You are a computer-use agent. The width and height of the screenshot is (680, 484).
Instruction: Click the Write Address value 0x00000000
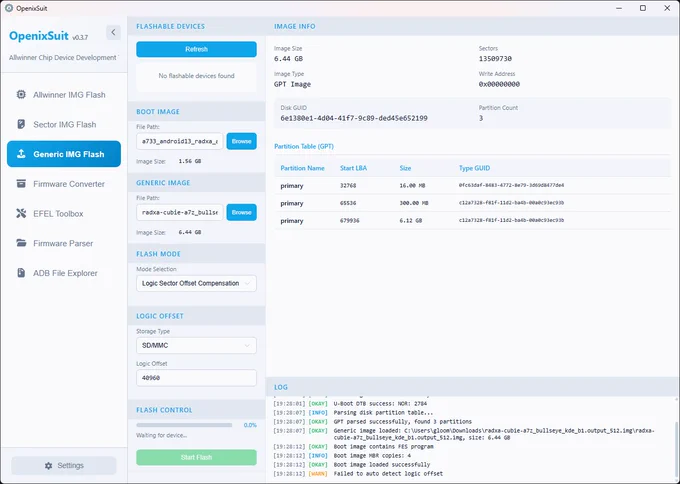(499, 84)
